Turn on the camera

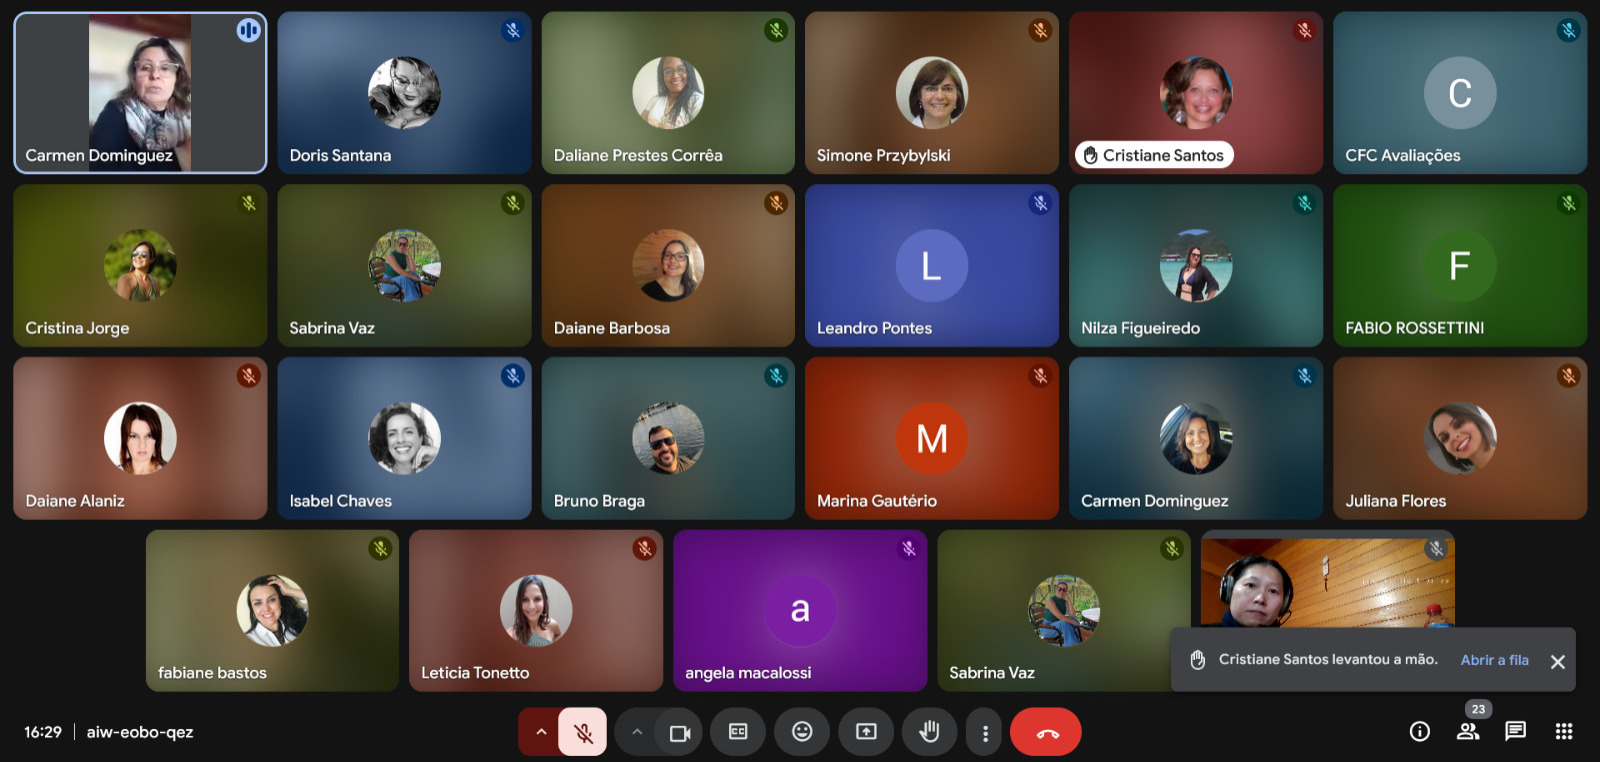point(680,733)
